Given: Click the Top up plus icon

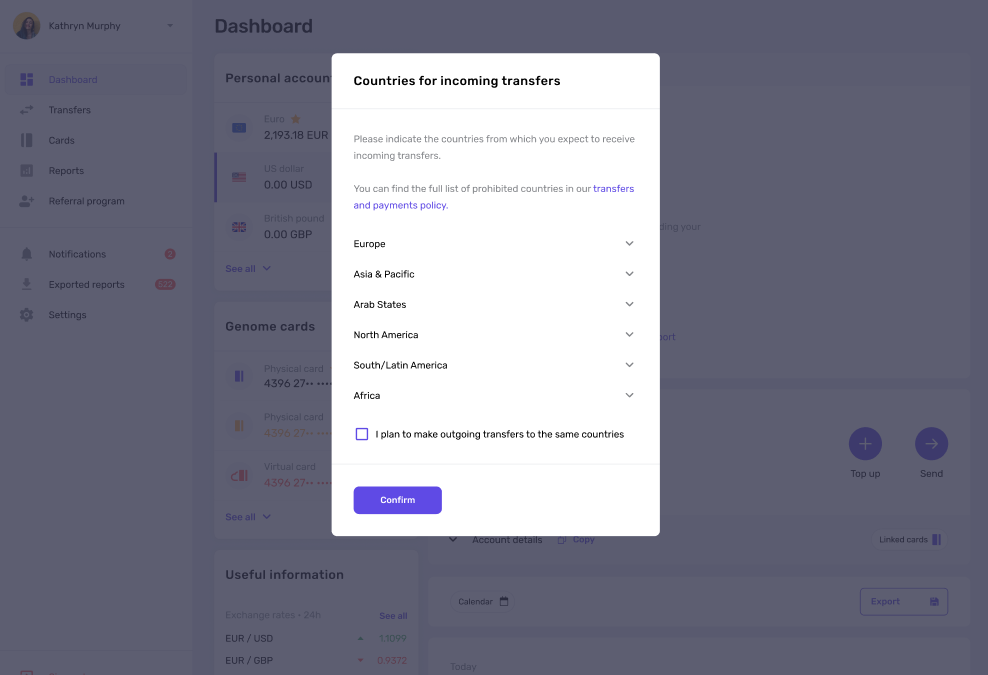Looking at the screenshot, I should [x=865, y=444].
